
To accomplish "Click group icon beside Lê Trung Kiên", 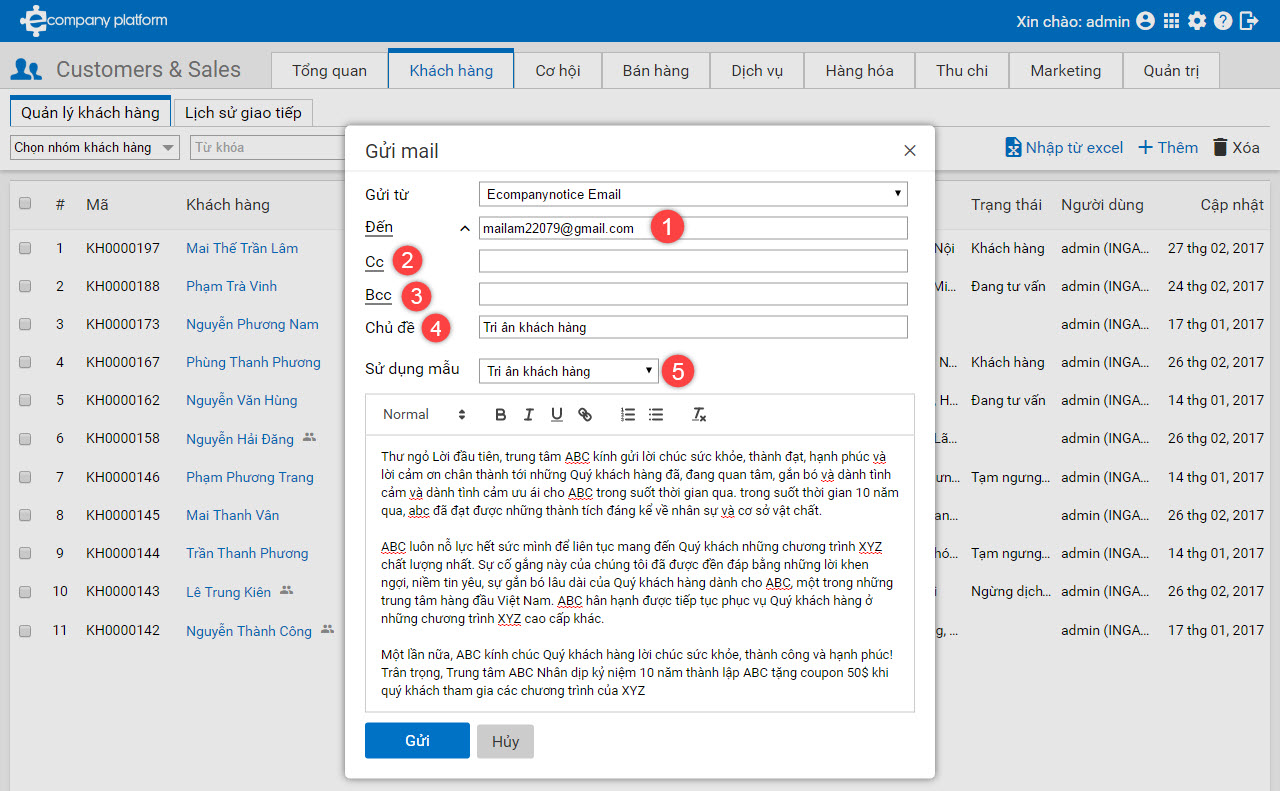I will [x=286, y=590].
